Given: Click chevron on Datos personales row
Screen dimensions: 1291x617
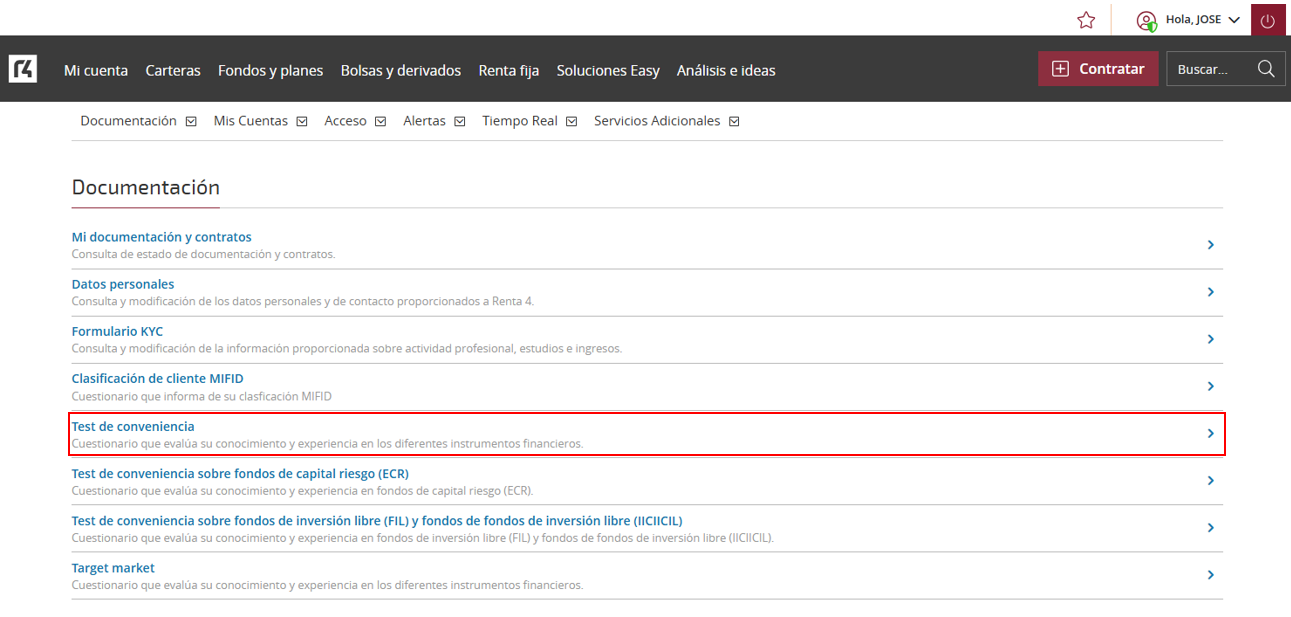Looking at the screenshot, I should pyautogui.click(x=1210, y=292).
